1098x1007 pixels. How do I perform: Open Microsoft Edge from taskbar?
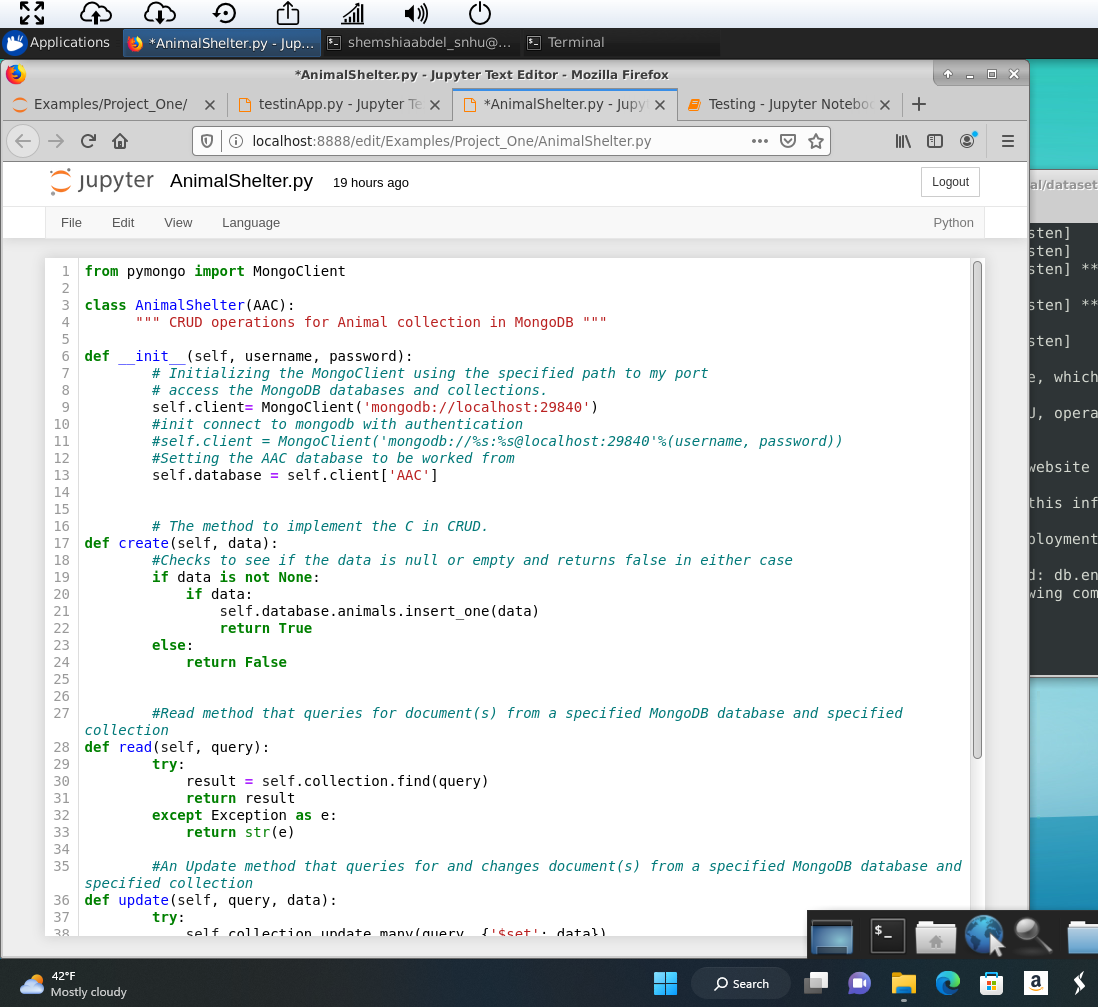coord(947,984)
